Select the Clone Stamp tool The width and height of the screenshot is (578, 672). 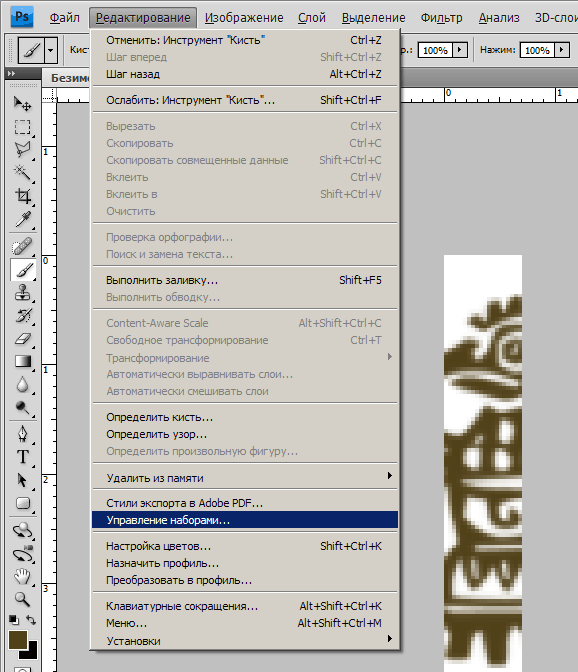coord(22,293)
